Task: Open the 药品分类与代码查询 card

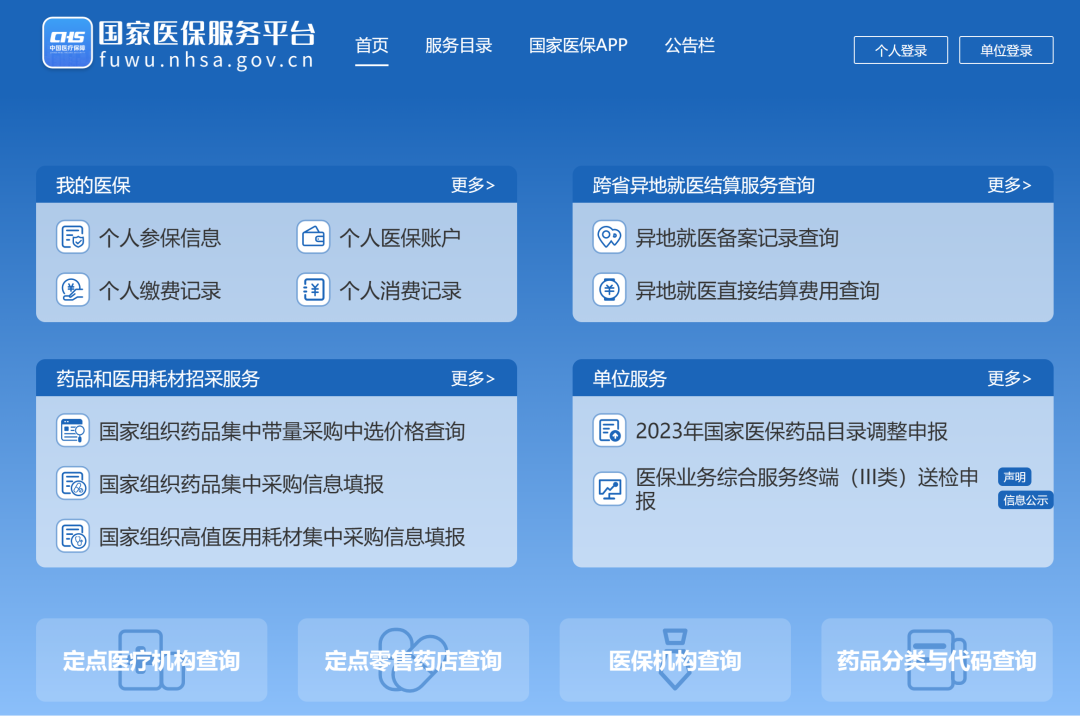Action: pyautogui.click(x=937, y=660)
